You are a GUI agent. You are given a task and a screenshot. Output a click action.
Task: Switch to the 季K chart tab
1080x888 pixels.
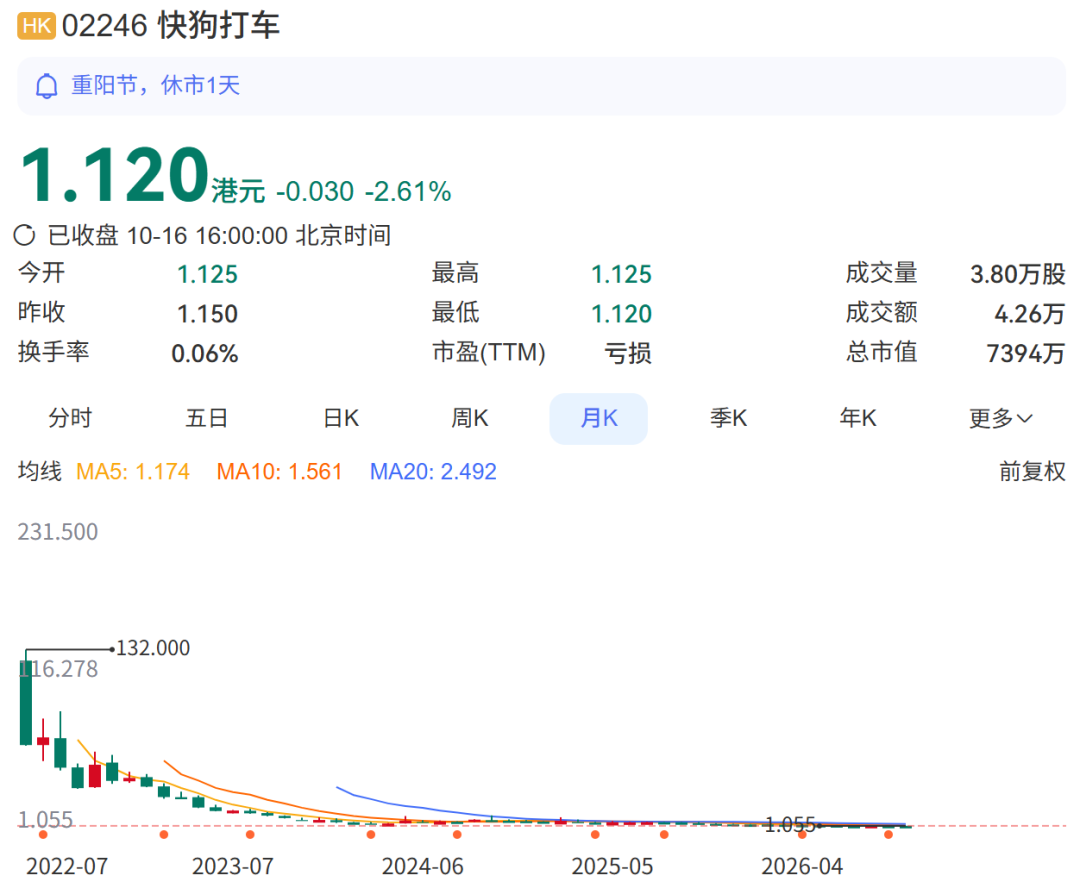point(729,418)
